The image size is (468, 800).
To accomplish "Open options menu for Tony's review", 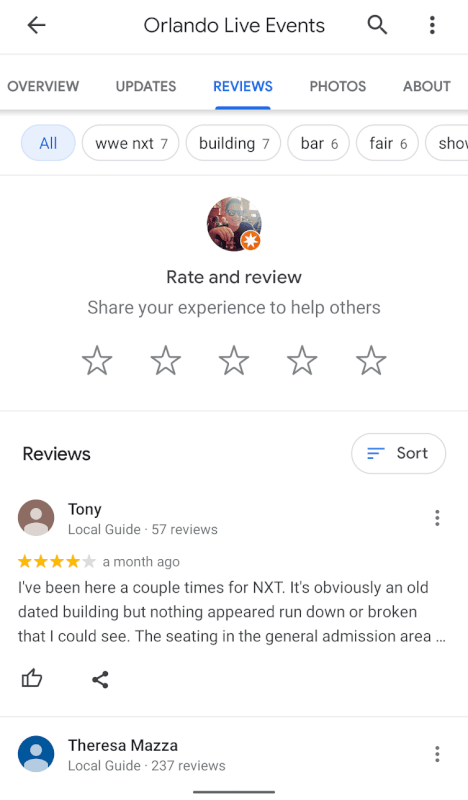I will pyautogui.click(x=437, y=518).
